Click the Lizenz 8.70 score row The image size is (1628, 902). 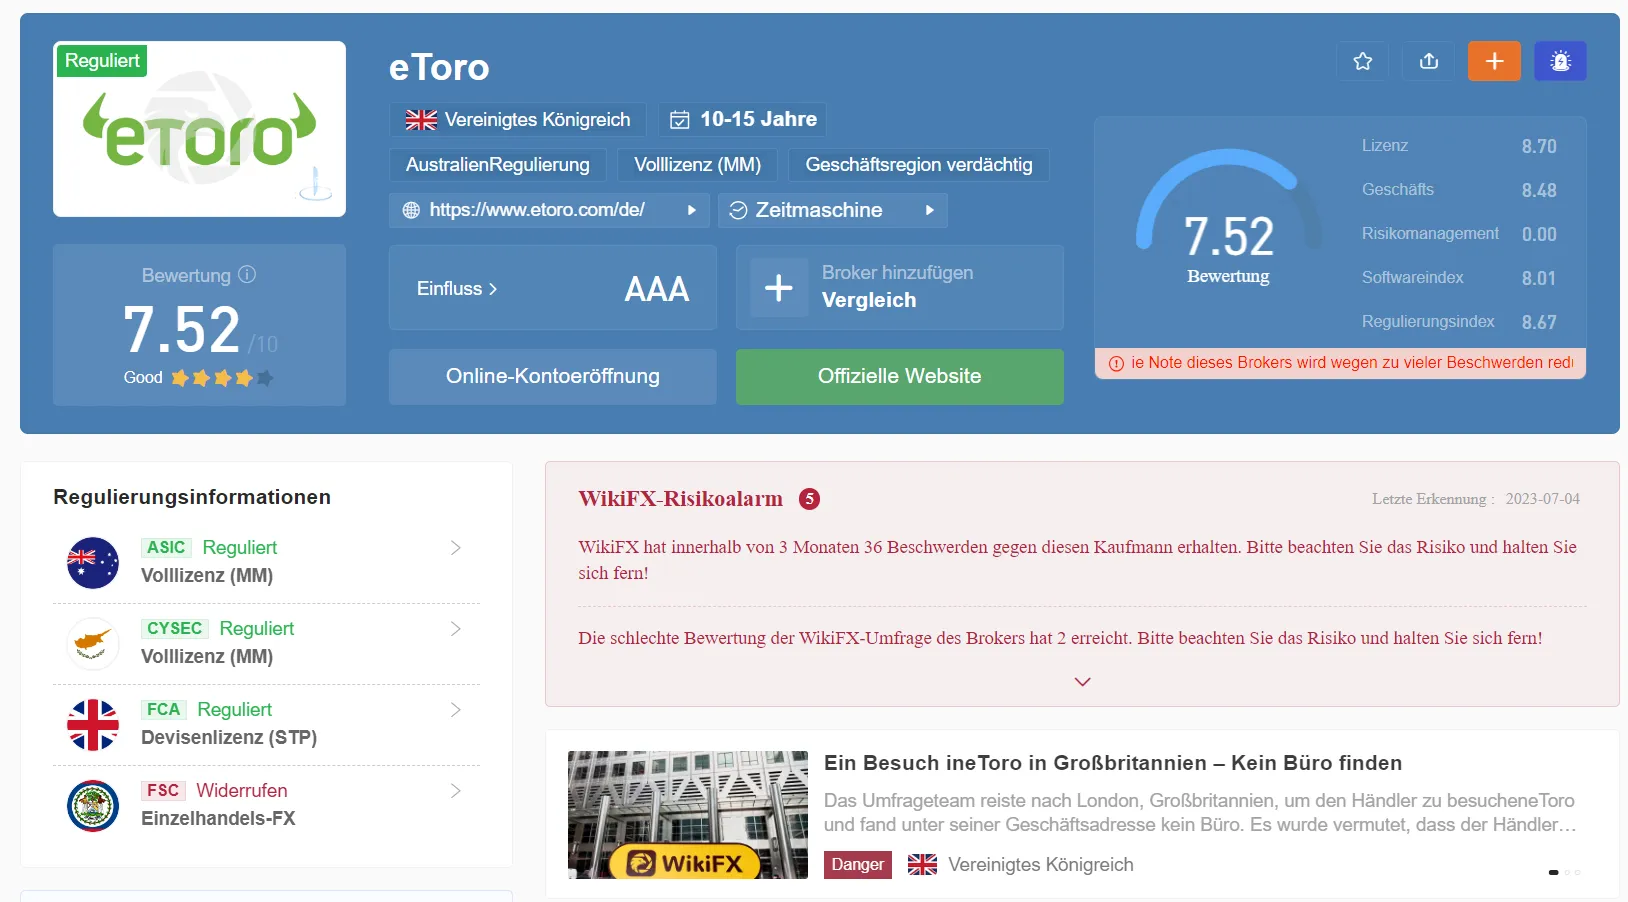click(1459, 146)
